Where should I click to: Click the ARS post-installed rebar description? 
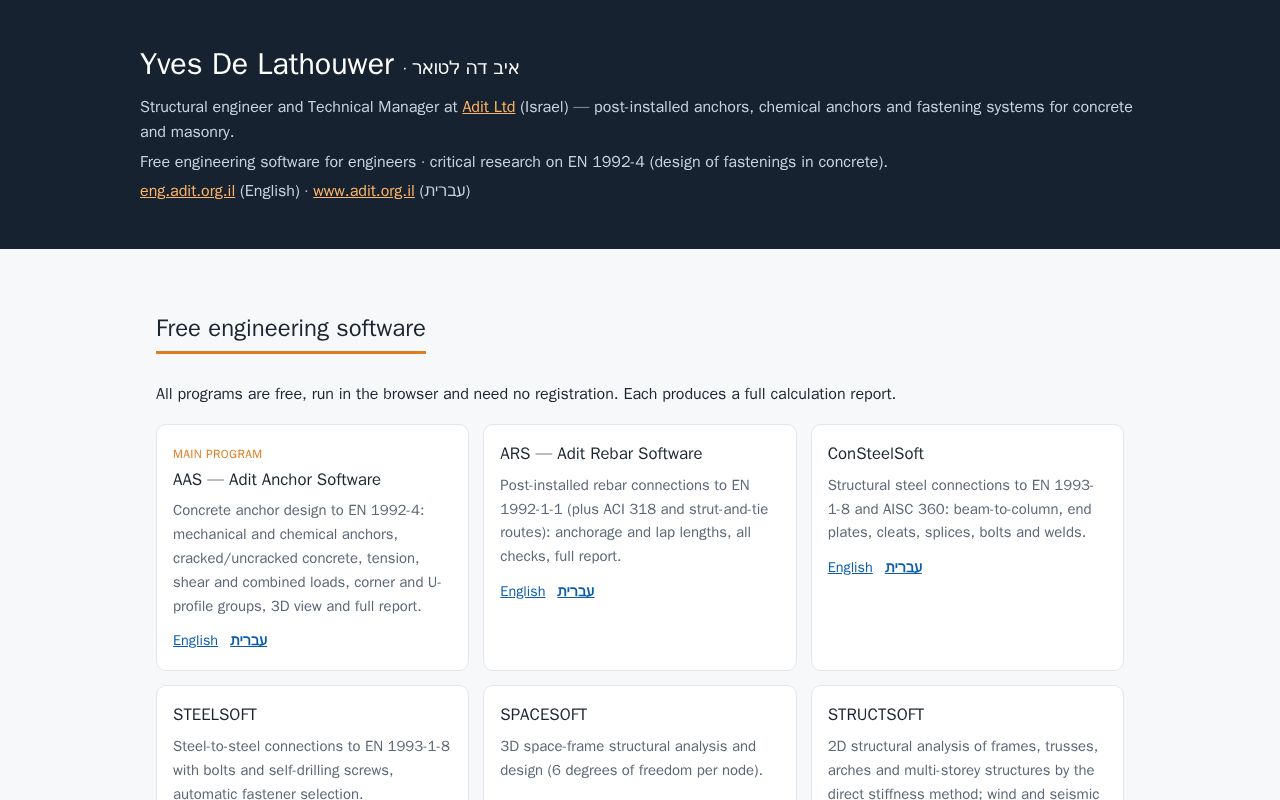click(x=634, y=521)
